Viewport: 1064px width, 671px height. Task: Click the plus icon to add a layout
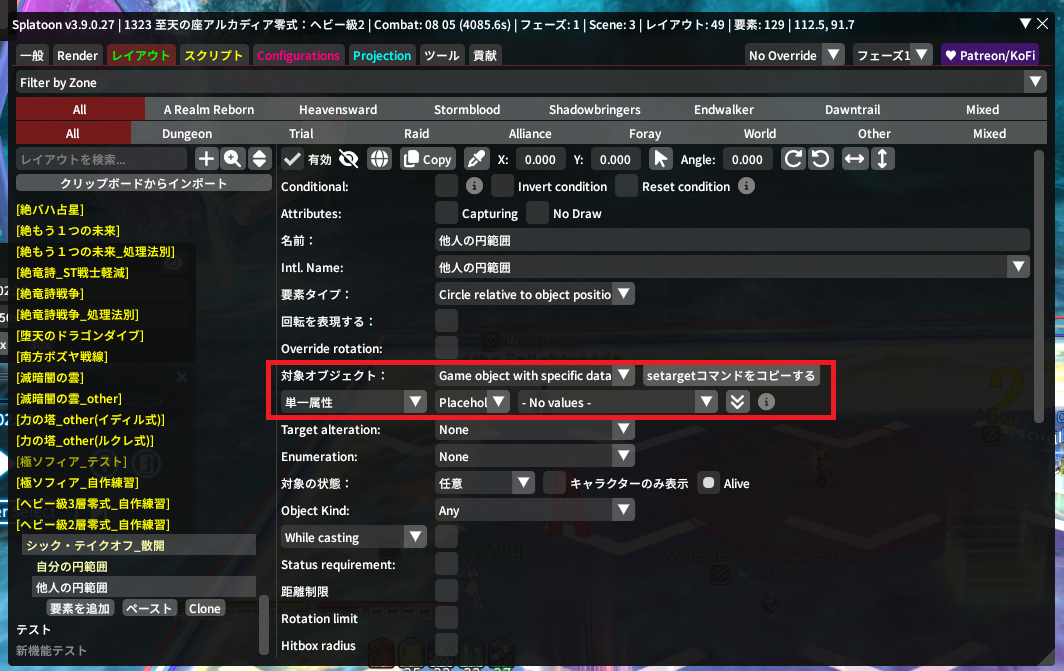(x=206, y=158)
